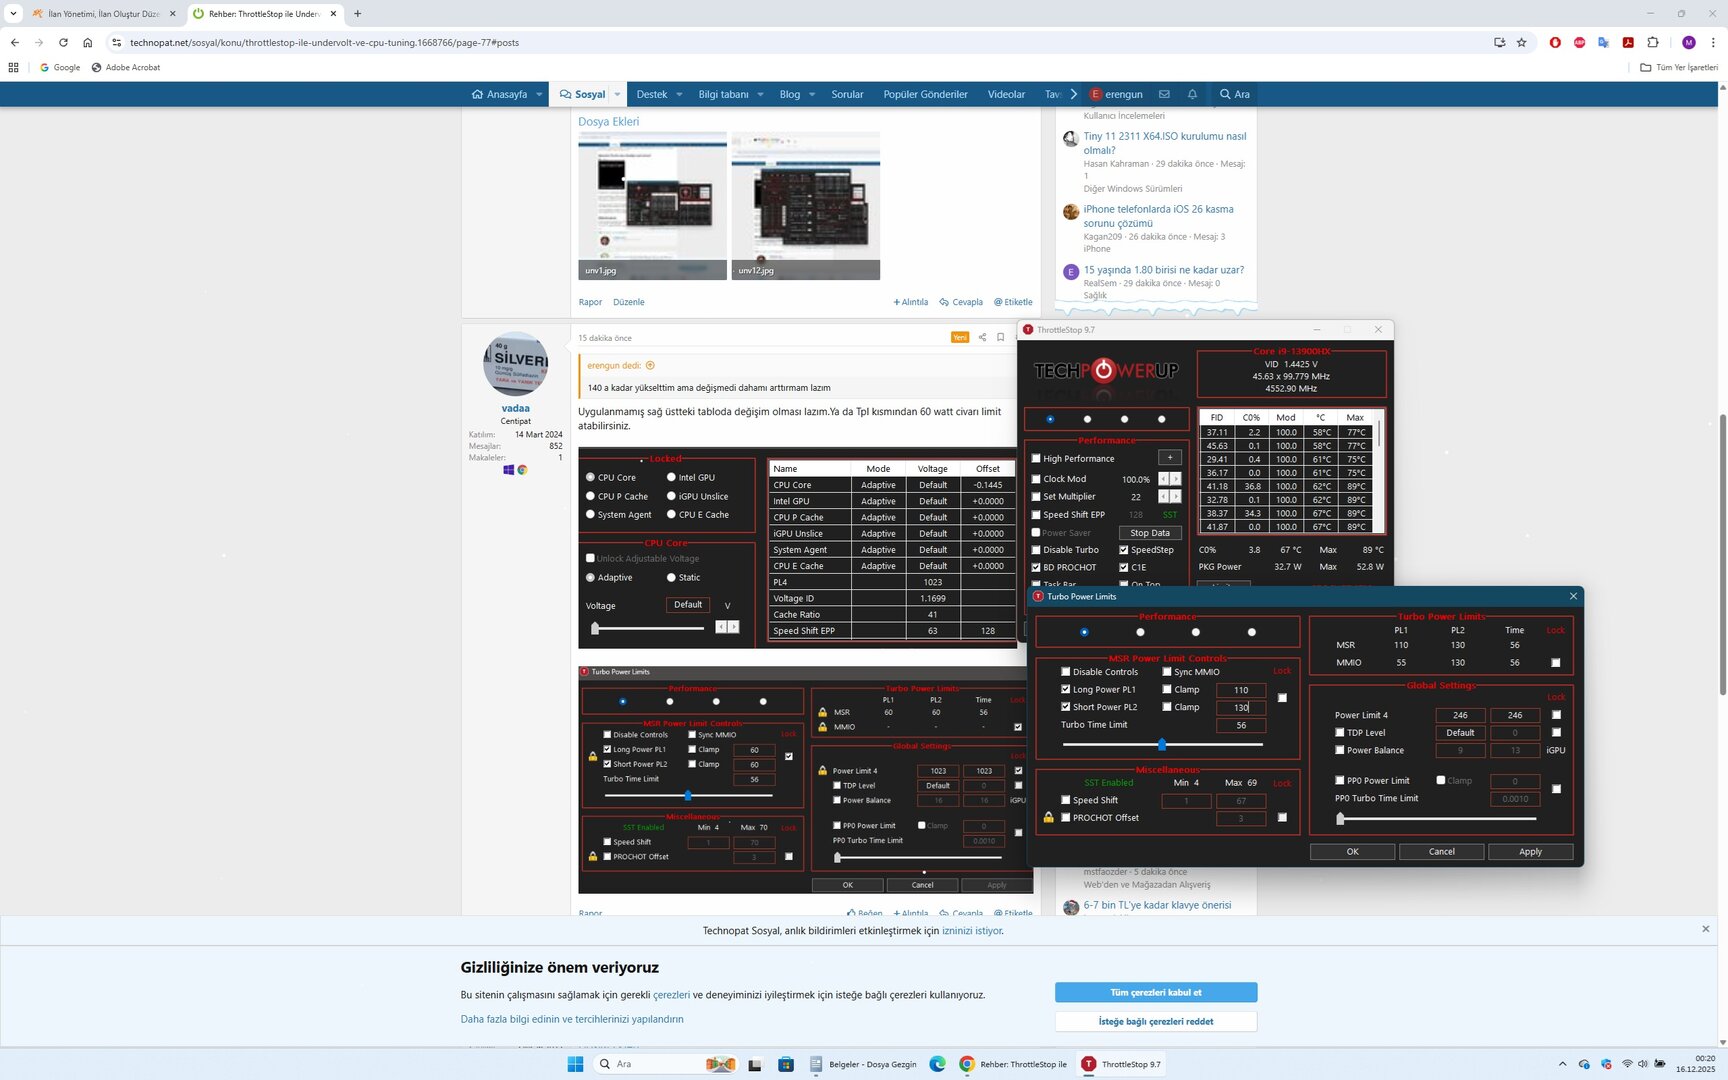Open Microsoft Edge from the taskbar
The image size is (1728, 1080).
[x=937, y=1064]
